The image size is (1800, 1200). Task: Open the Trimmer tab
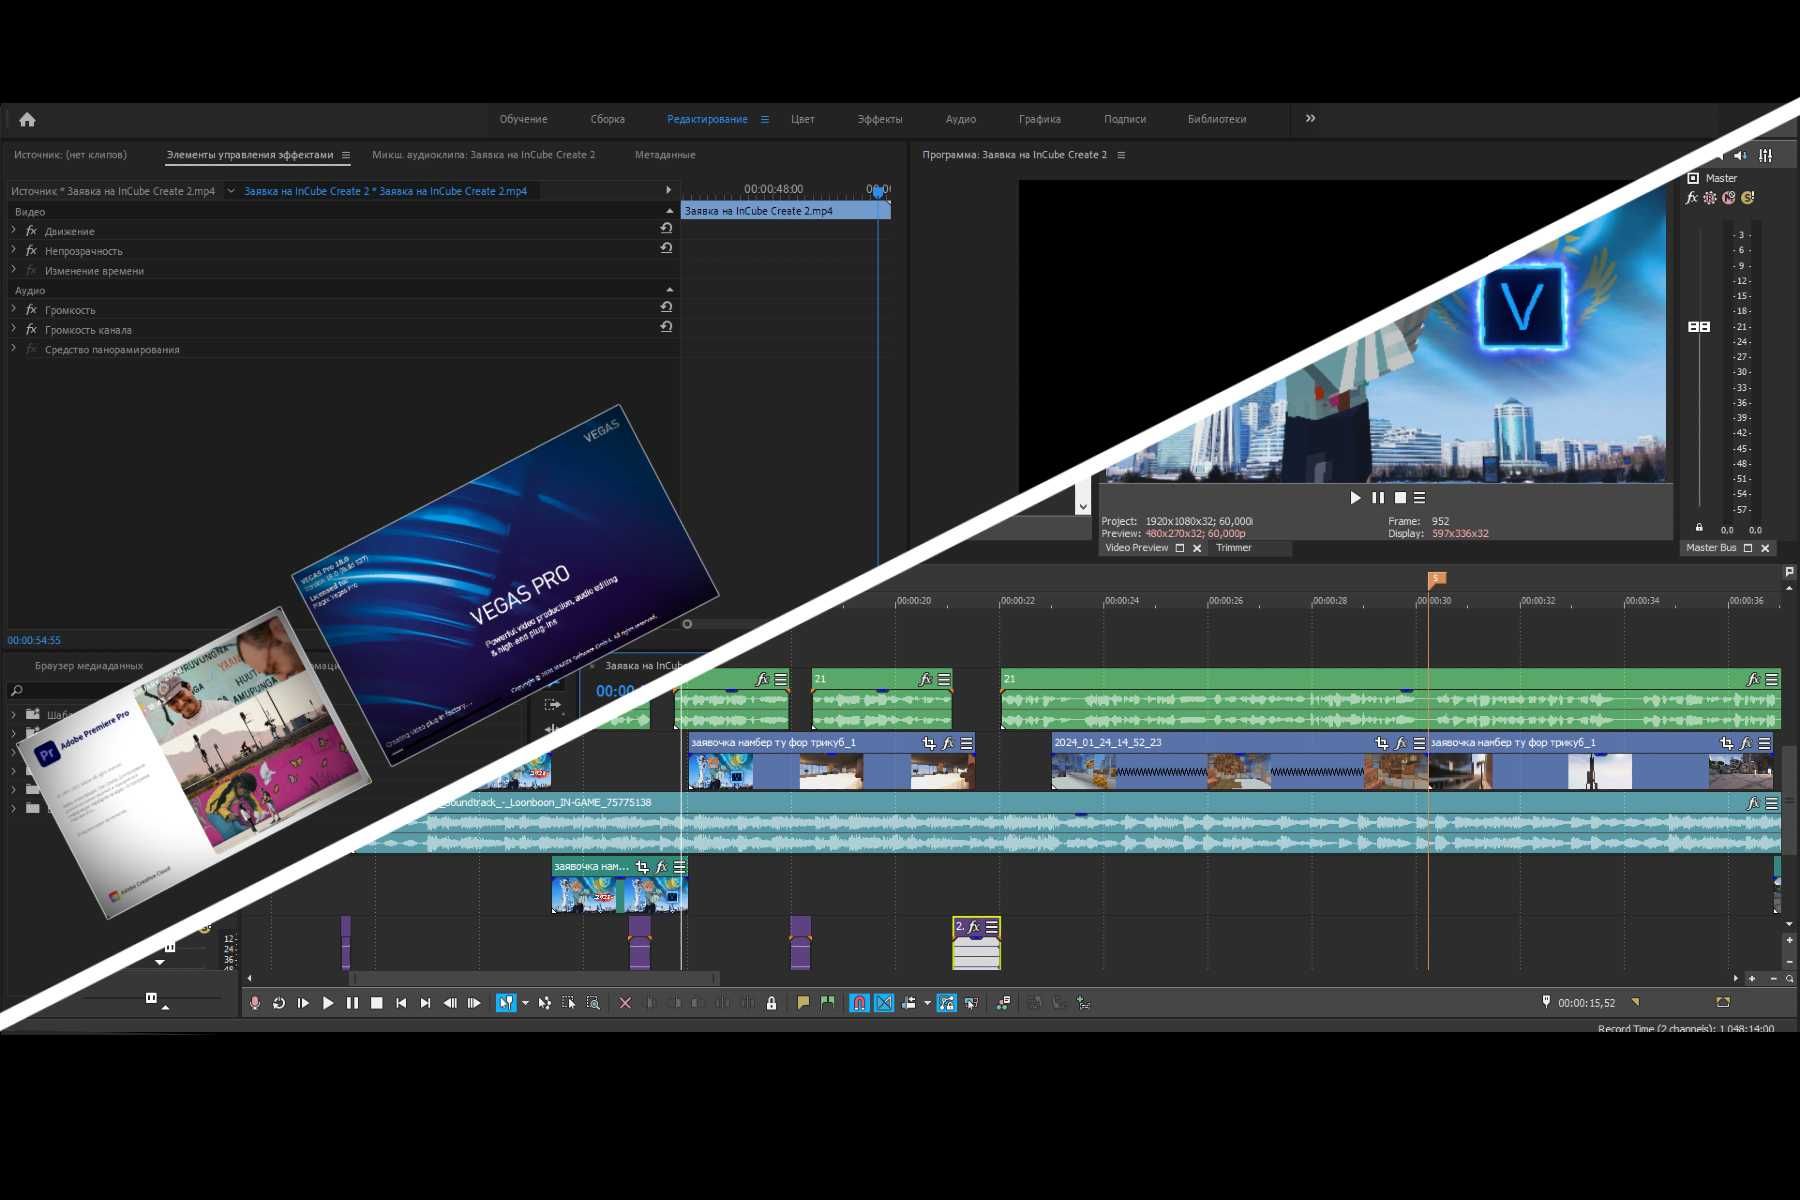[1233, 548]
